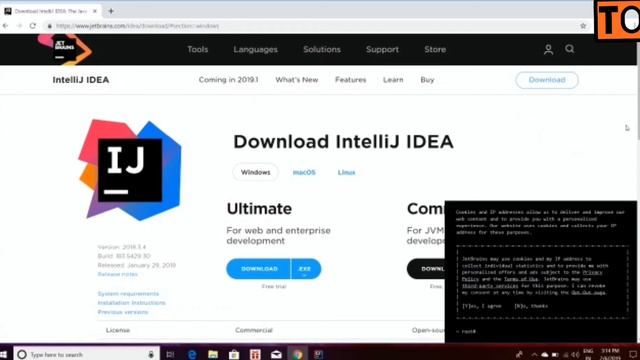The image size is (640, 360).
Task: Reload the page with the refresh icon
Action: (33, 26)
